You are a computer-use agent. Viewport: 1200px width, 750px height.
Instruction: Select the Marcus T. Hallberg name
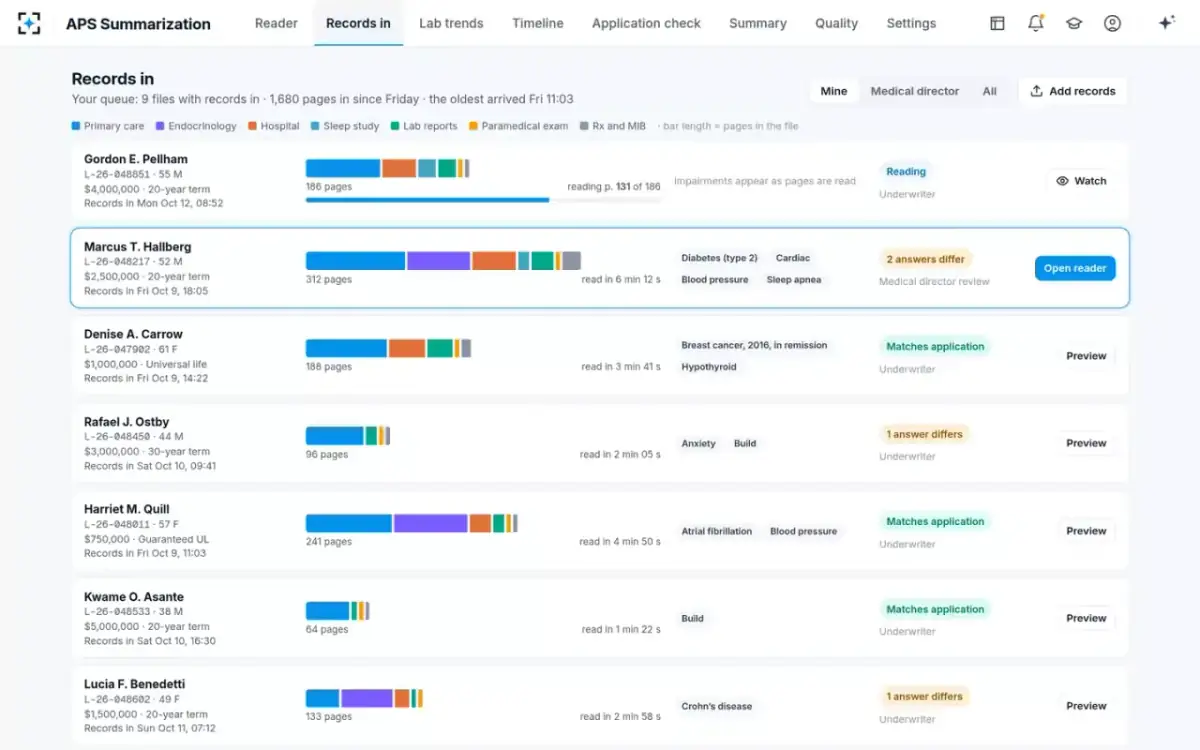(x=138, y=247)
